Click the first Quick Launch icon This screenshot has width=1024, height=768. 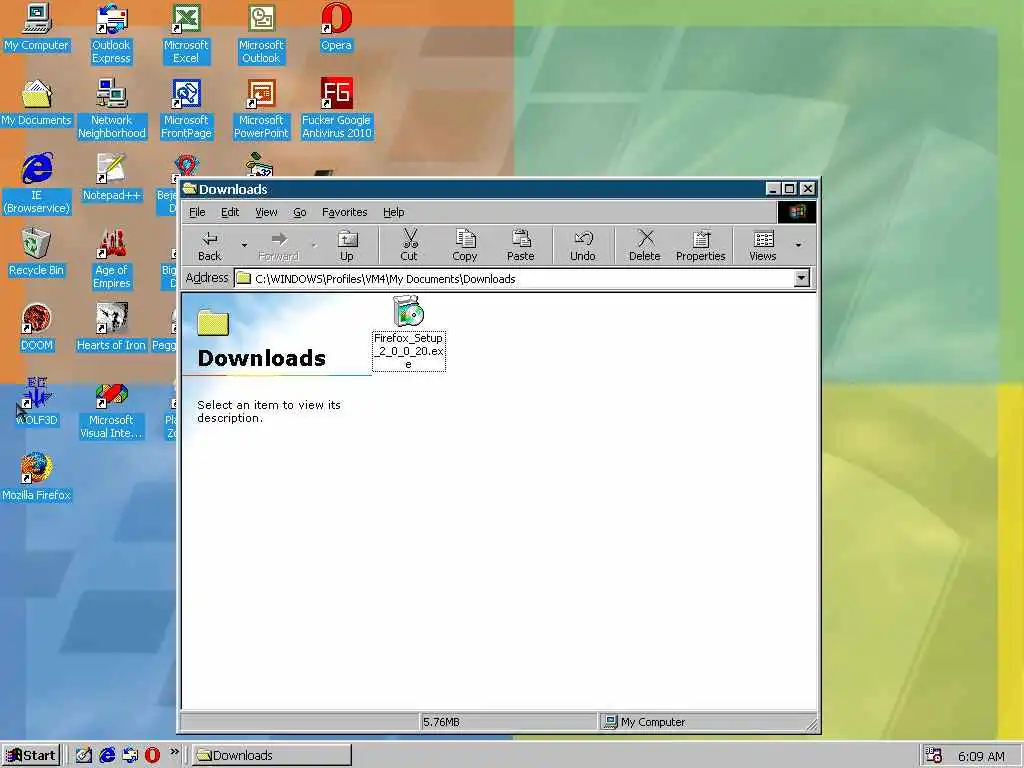[84, 756]
